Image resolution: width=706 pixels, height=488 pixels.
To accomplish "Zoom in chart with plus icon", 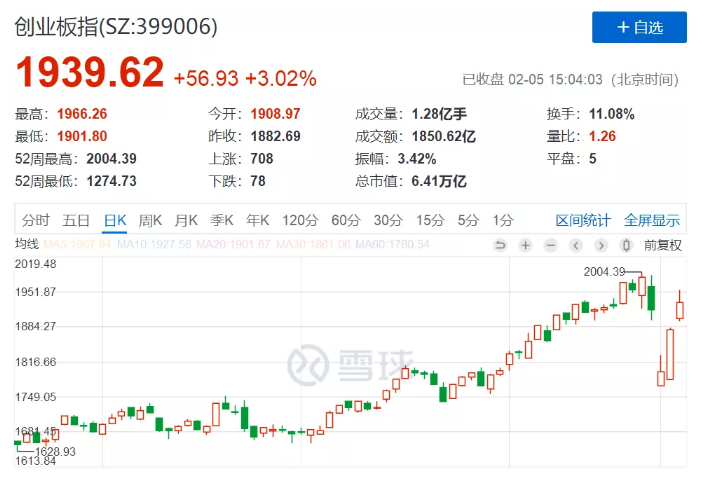I will click(x=525, y=245).
